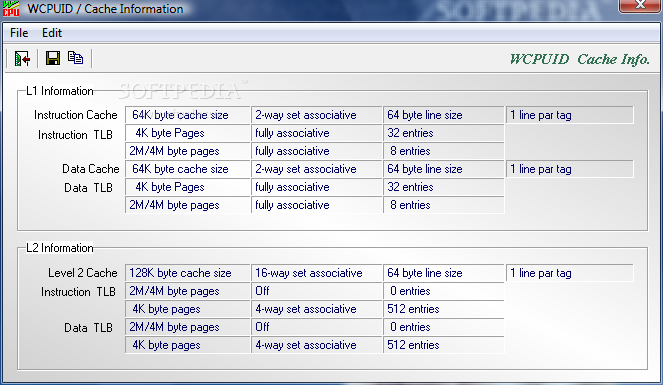Close the Cache Information window
Screen dimensions: 663x385
coord(640,5)
